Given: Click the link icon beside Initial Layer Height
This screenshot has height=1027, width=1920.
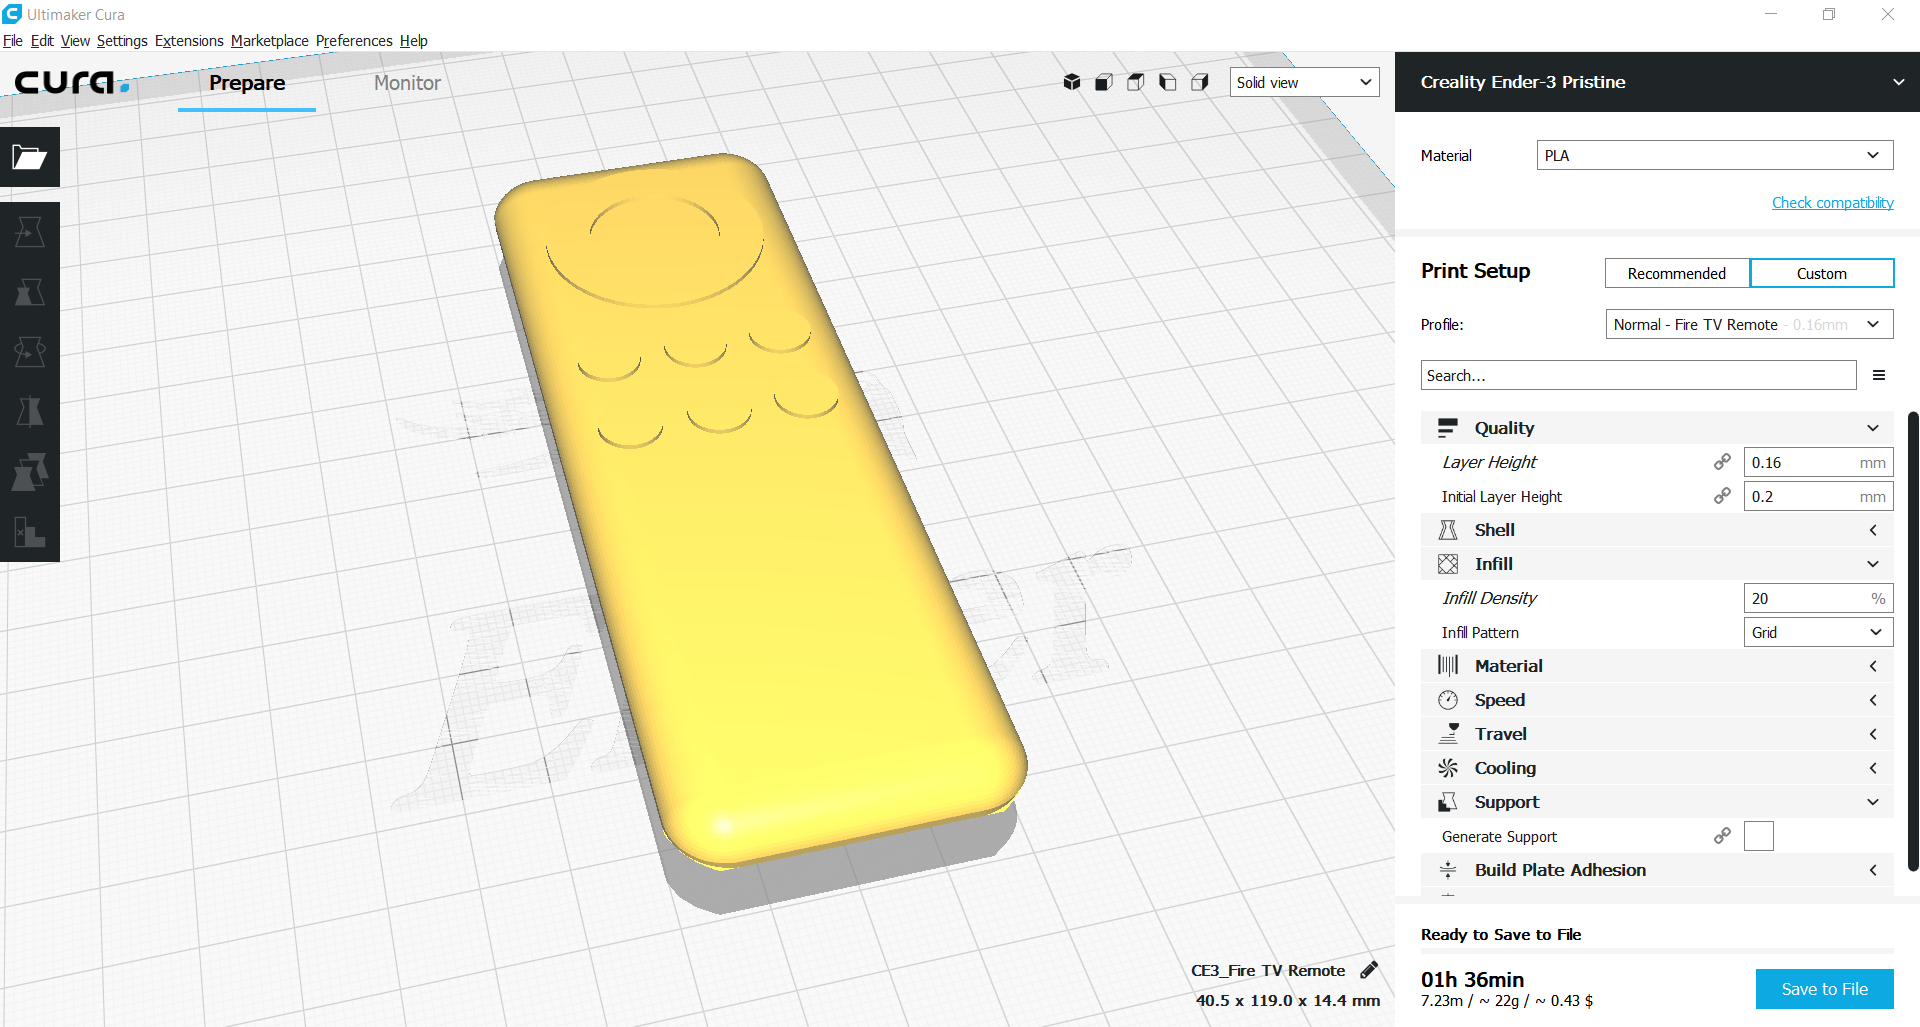Looking at the screenshot, I should click(1722, 496).
